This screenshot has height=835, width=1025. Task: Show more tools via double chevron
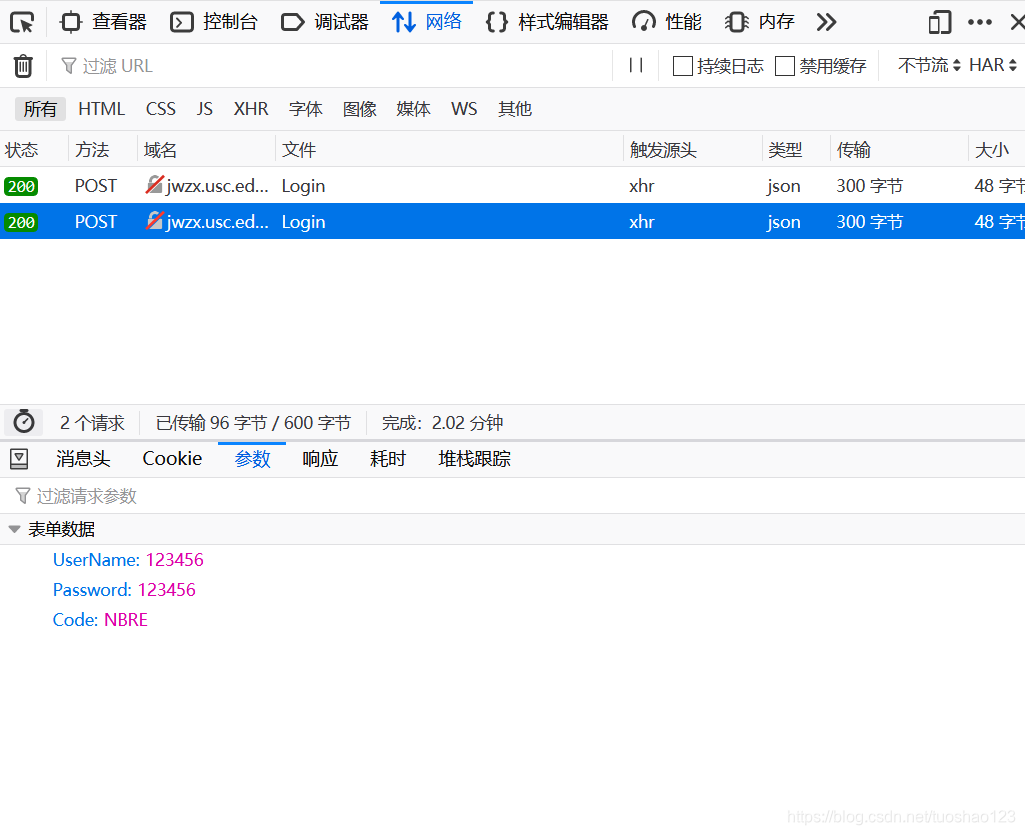click(826, 22)
